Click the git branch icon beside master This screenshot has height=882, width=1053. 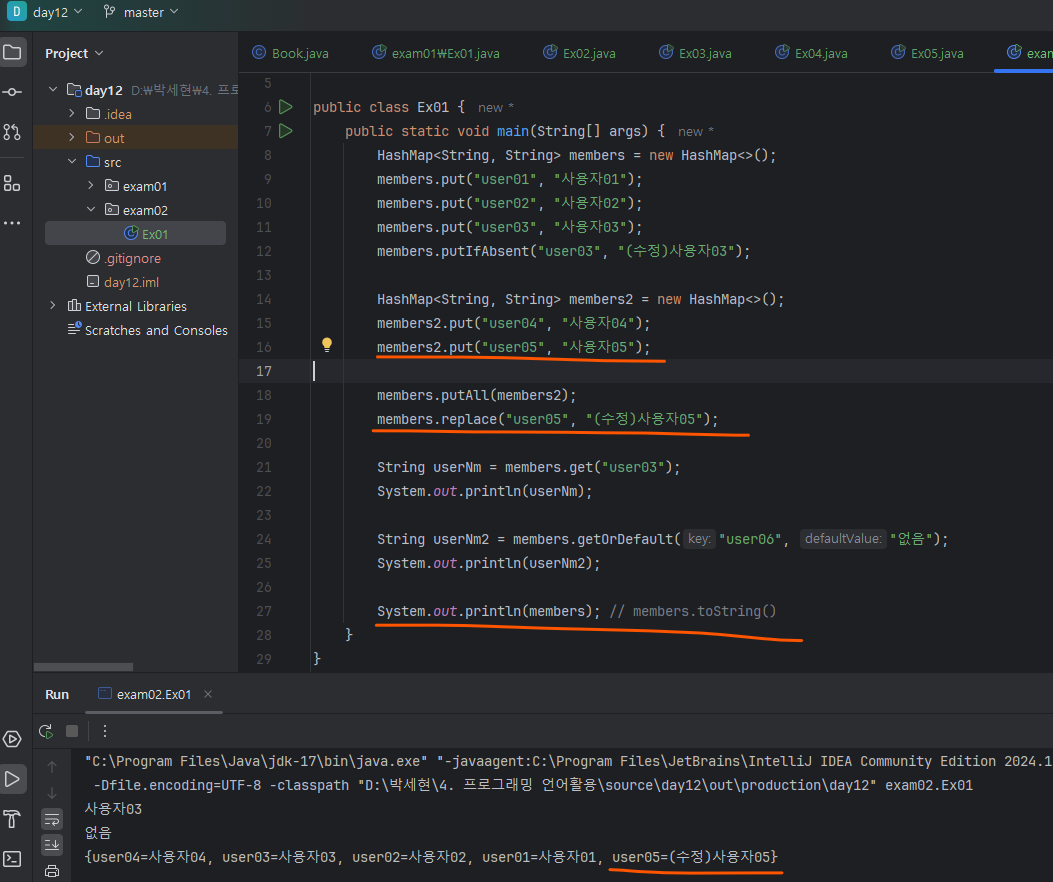pyautogui.click(x=109, y=11)
